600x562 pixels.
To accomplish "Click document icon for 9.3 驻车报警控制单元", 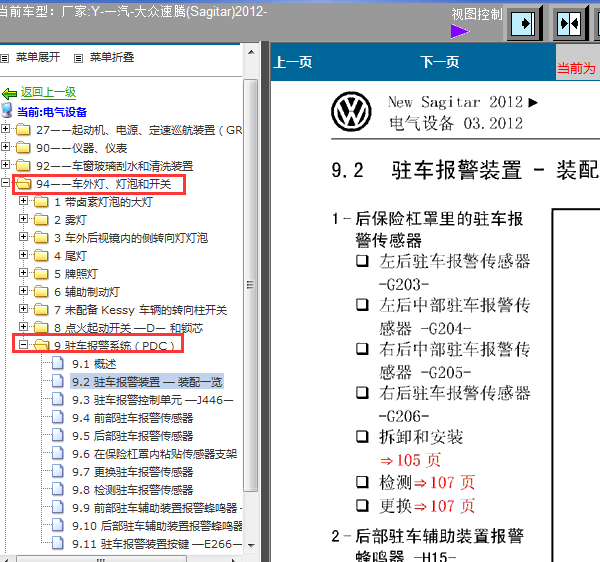I will coord(58,399).
